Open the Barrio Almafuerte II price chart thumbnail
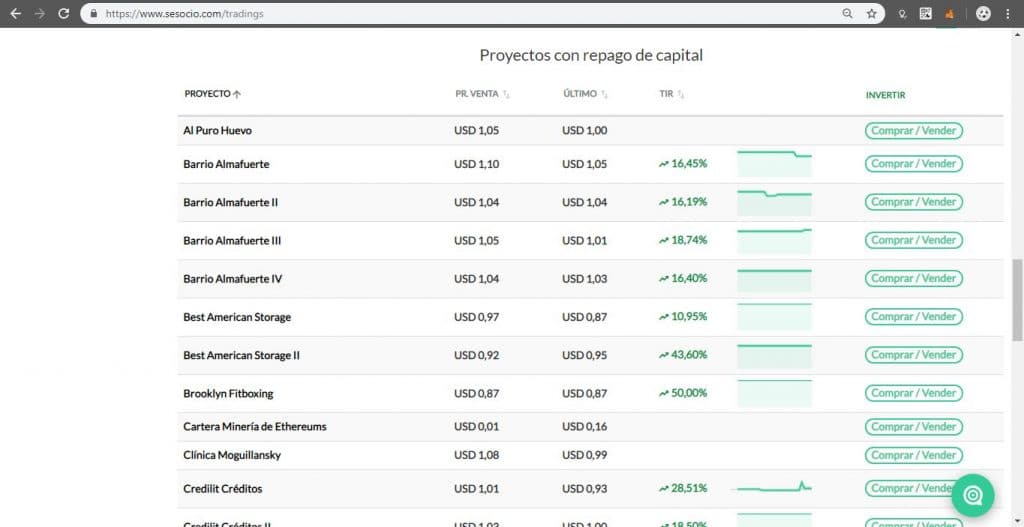The height and width of the screenshot is (527, 1024). 775,202
